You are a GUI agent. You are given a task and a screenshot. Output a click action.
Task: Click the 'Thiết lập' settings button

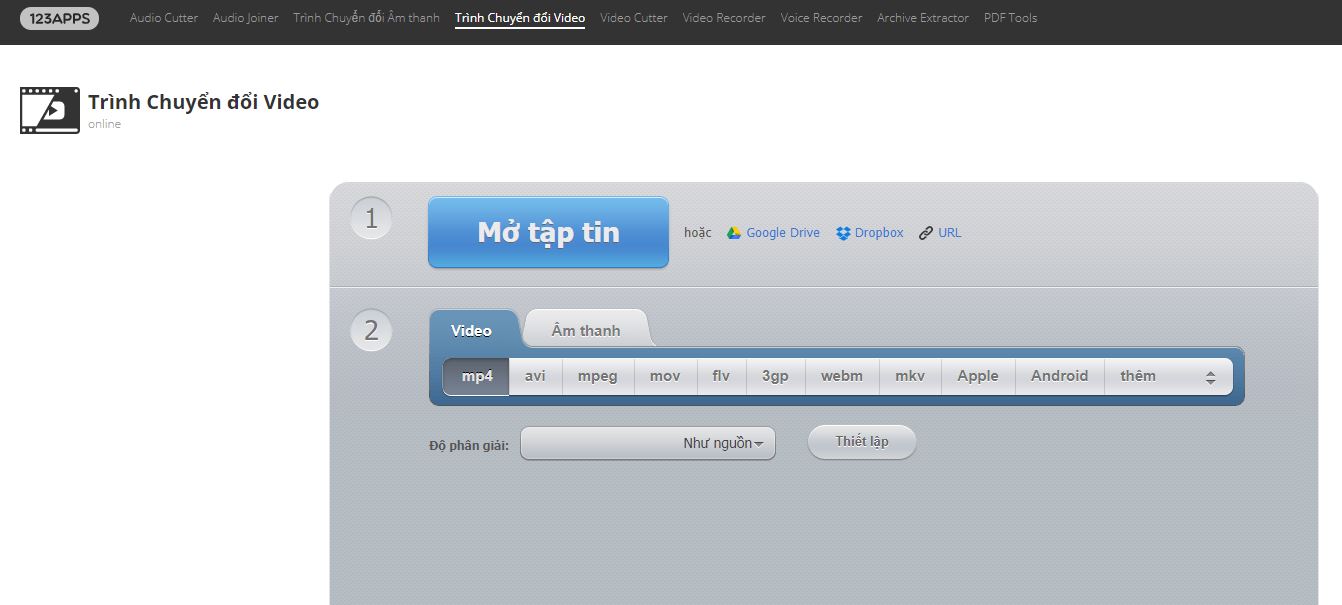pyautogui.click(x=861, y=442)
